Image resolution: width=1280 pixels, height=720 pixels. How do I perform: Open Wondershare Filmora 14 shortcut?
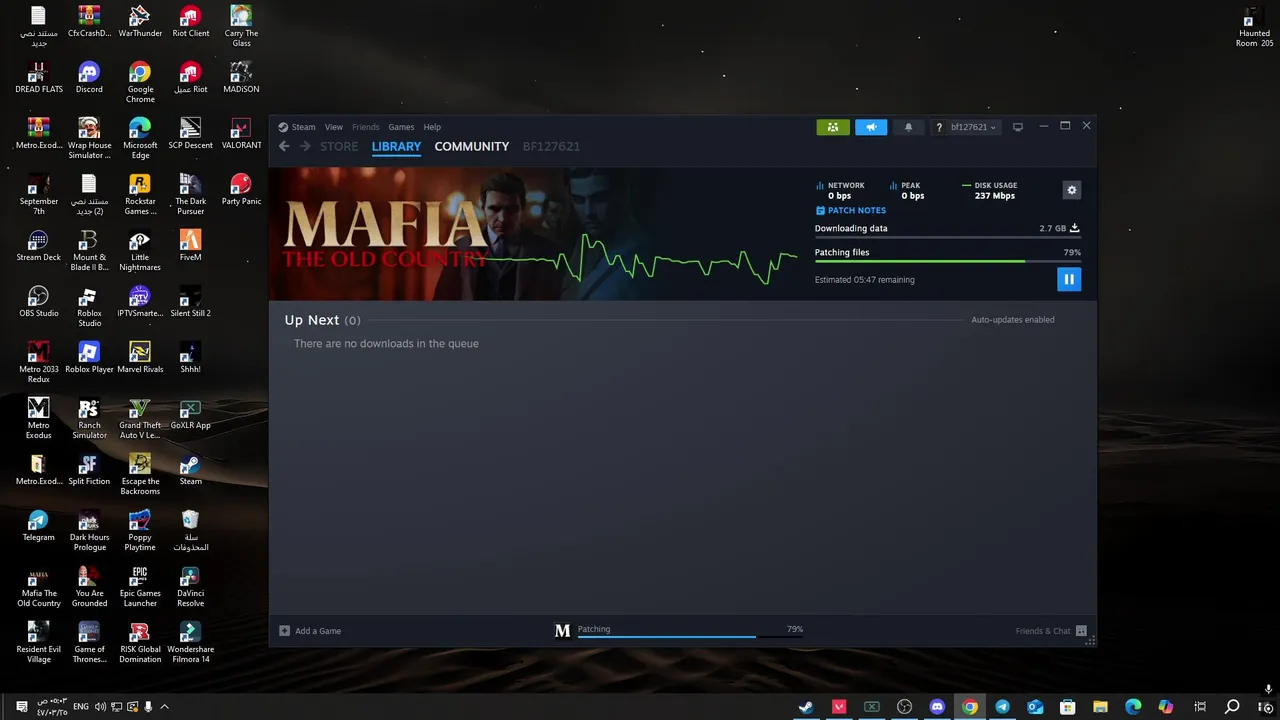click(x=190, y=642)
